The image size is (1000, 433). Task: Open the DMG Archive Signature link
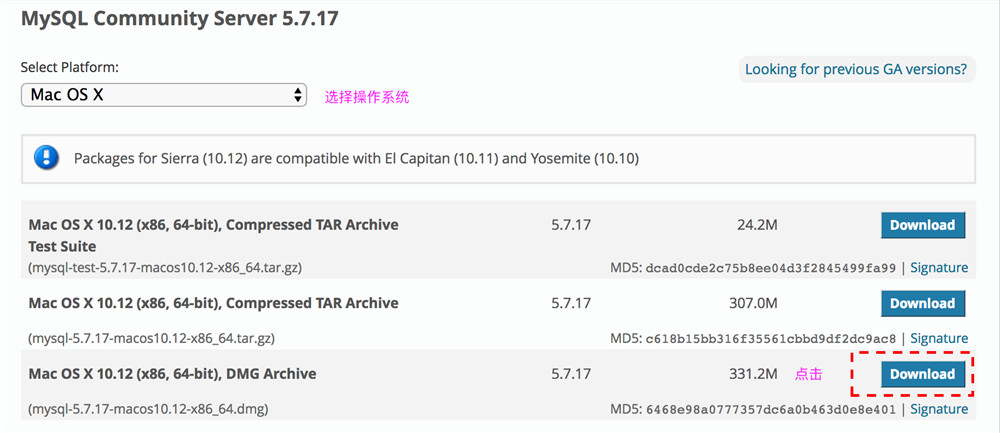[x=939, y=408]
